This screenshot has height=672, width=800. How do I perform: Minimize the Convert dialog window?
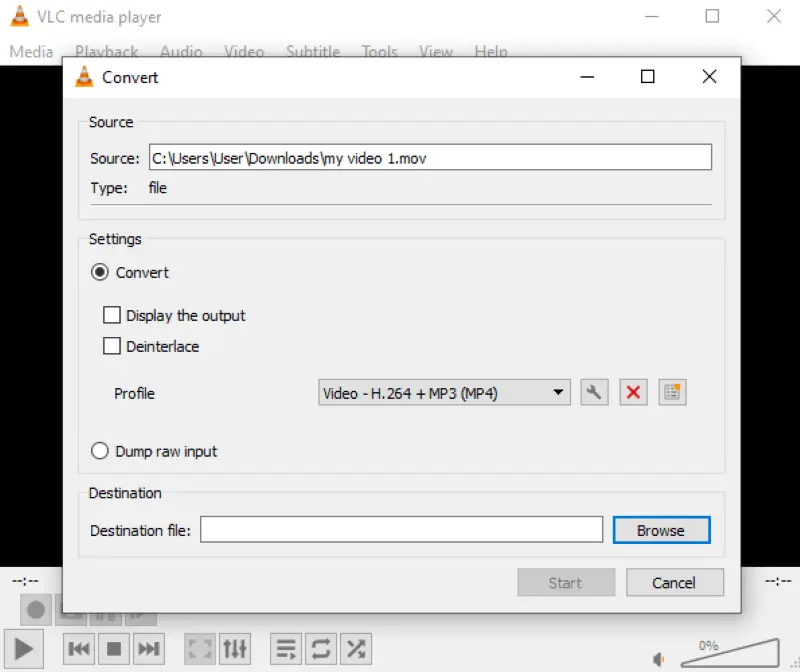(587, 77)
